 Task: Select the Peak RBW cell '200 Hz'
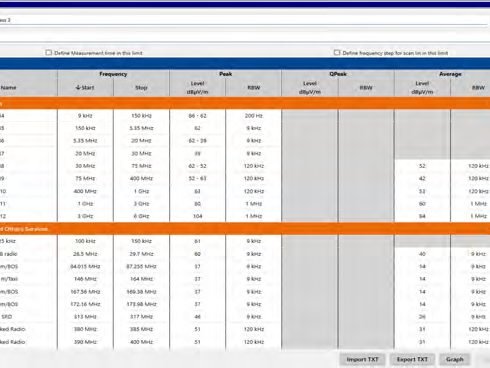tap(253, 116)
